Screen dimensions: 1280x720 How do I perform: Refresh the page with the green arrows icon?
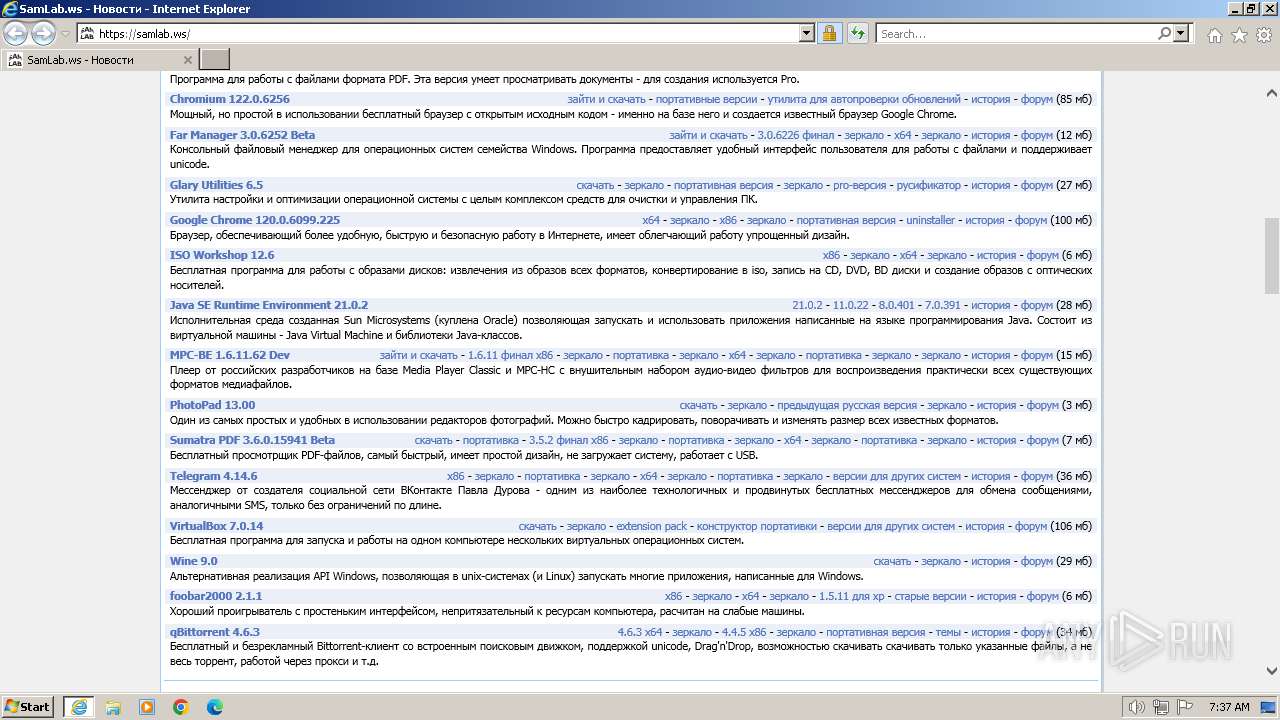858,34
